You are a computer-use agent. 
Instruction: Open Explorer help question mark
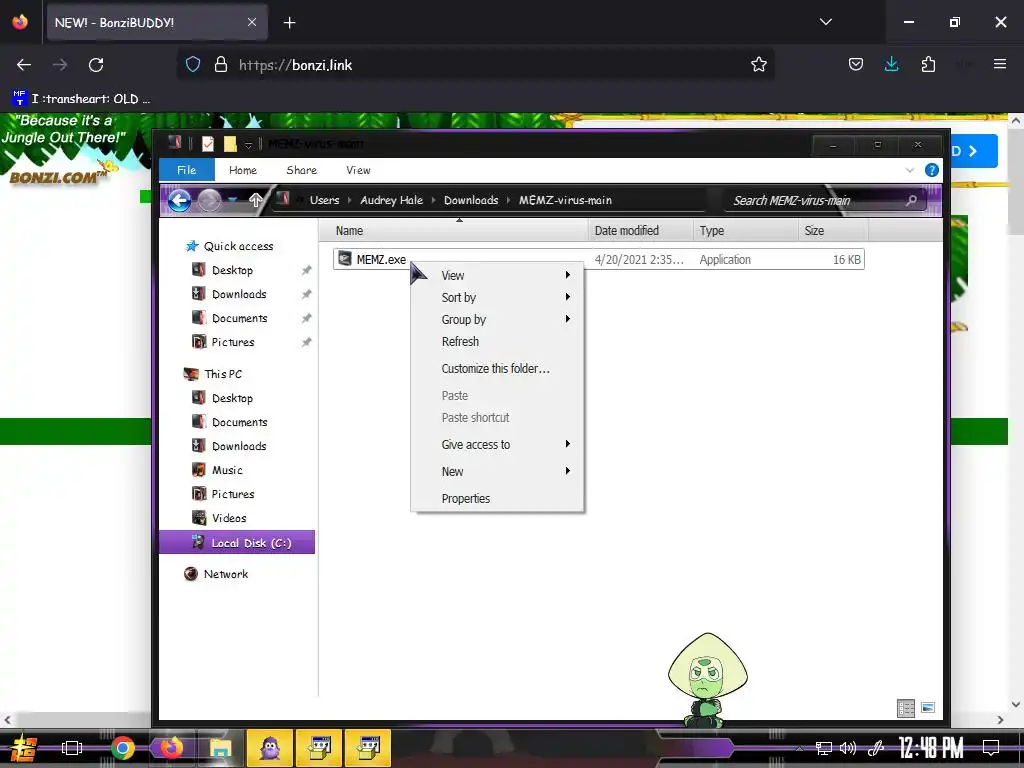coord(932,170)
